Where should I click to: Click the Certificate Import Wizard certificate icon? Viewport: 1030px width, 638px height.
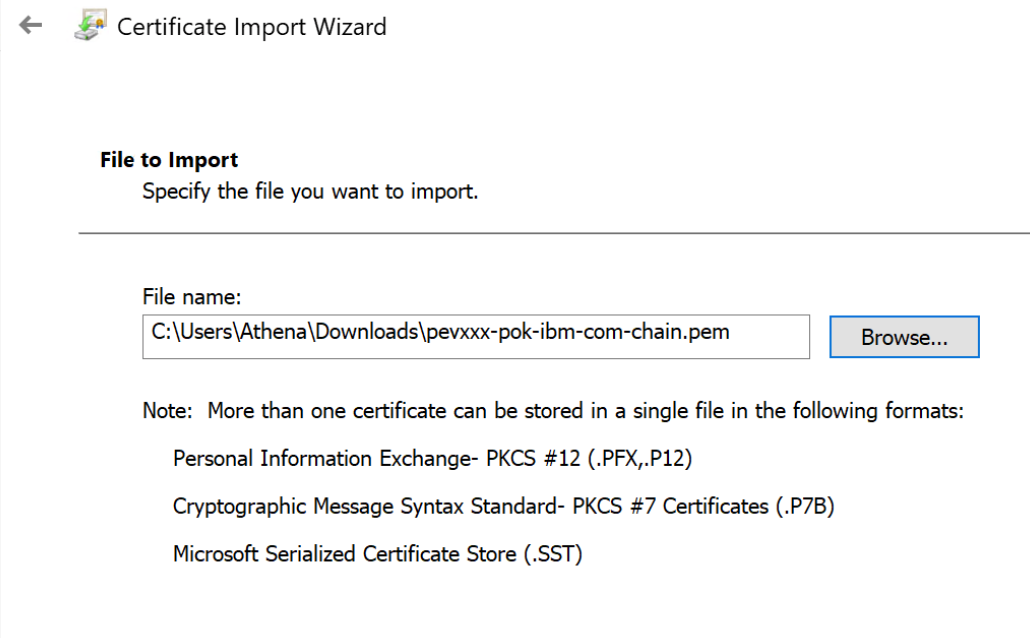point(90,27)
